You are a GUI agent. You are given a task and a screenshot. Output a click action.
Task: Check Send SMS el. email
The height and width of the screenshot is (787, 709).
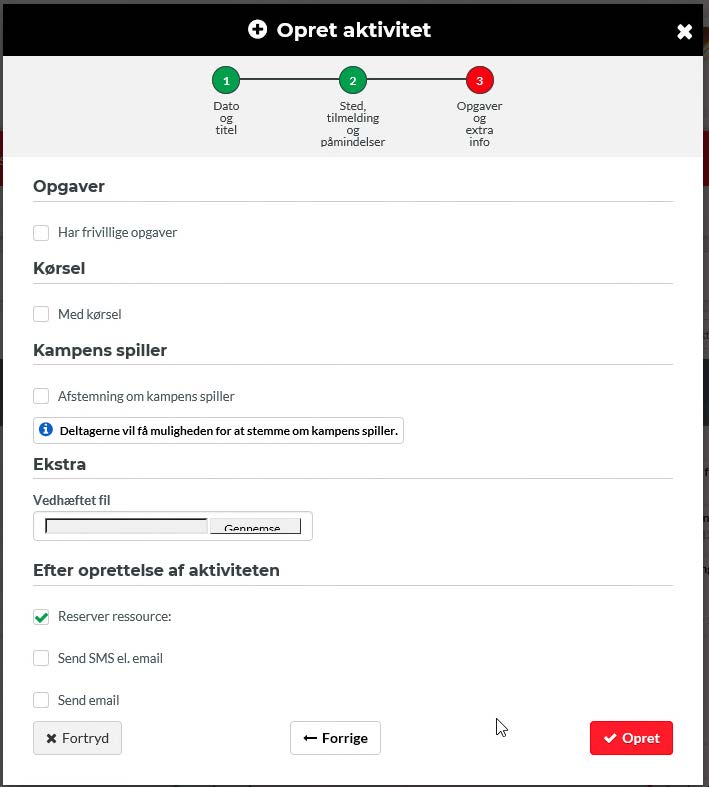coord(41,658)
